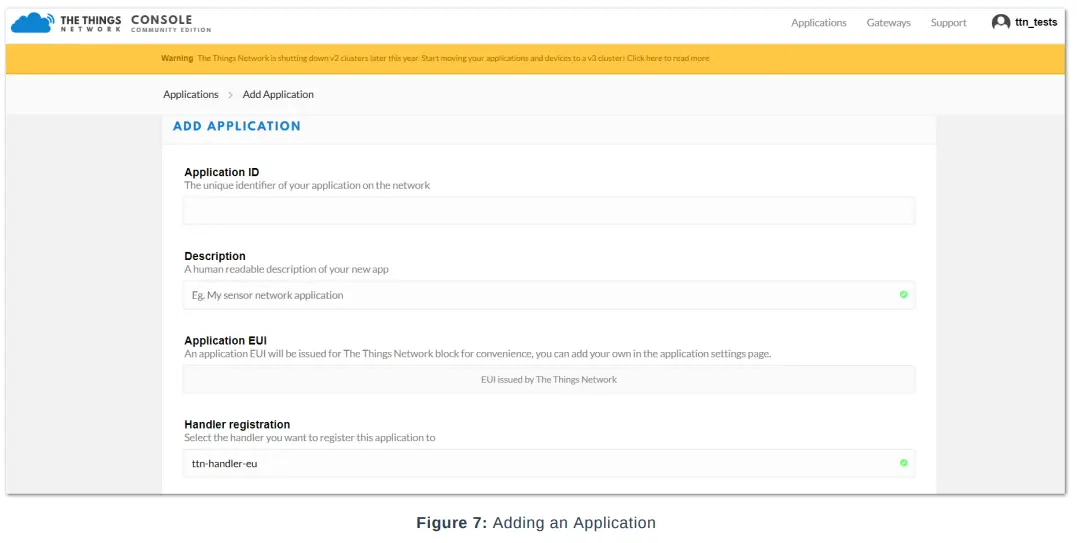1077x543 pixels.
Task: Click the Application EUI issued field
Action: click(x=548, y=379)
